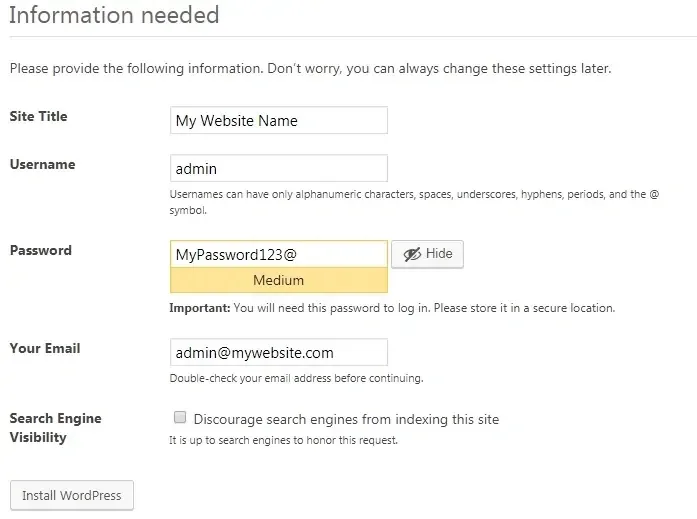Select the Password field showing MyPassword123@

tap(279, 254)
